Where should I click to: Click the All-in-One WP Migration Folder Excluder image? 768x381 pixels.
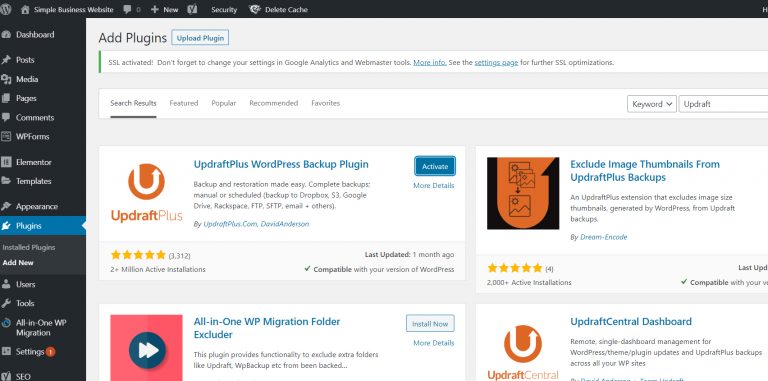coord(146,348)
